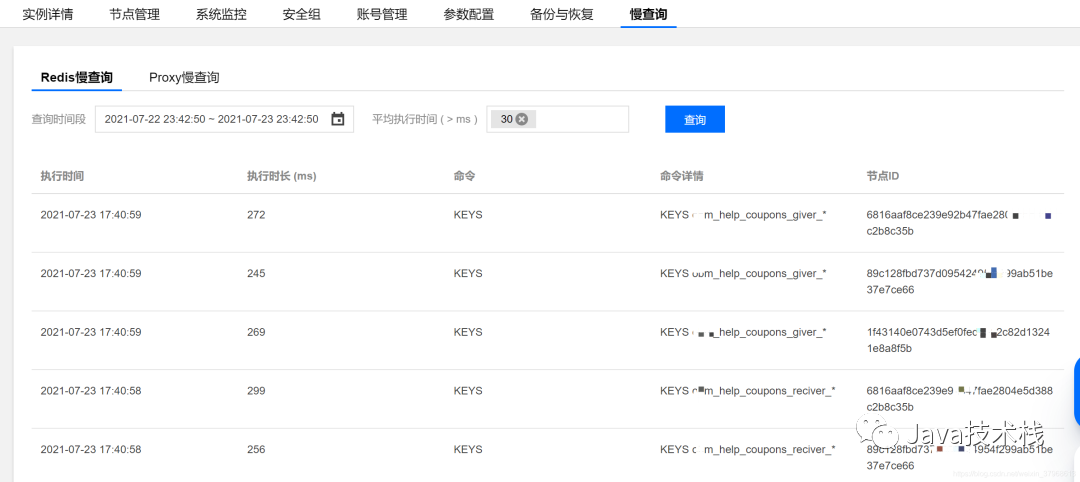Remove the 30 ms filter tag
1080x482 pixels.
pos(522,119)
